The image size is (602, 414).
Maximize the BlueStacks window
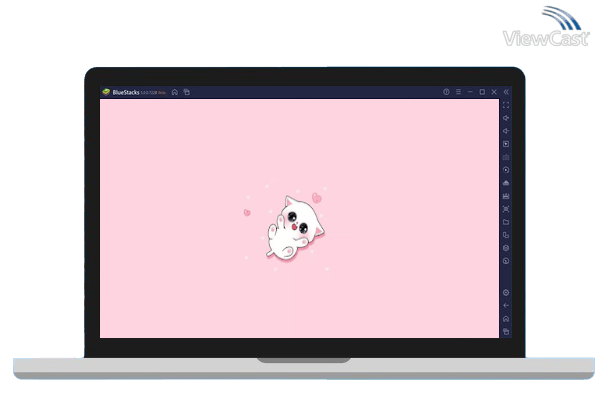482,92
